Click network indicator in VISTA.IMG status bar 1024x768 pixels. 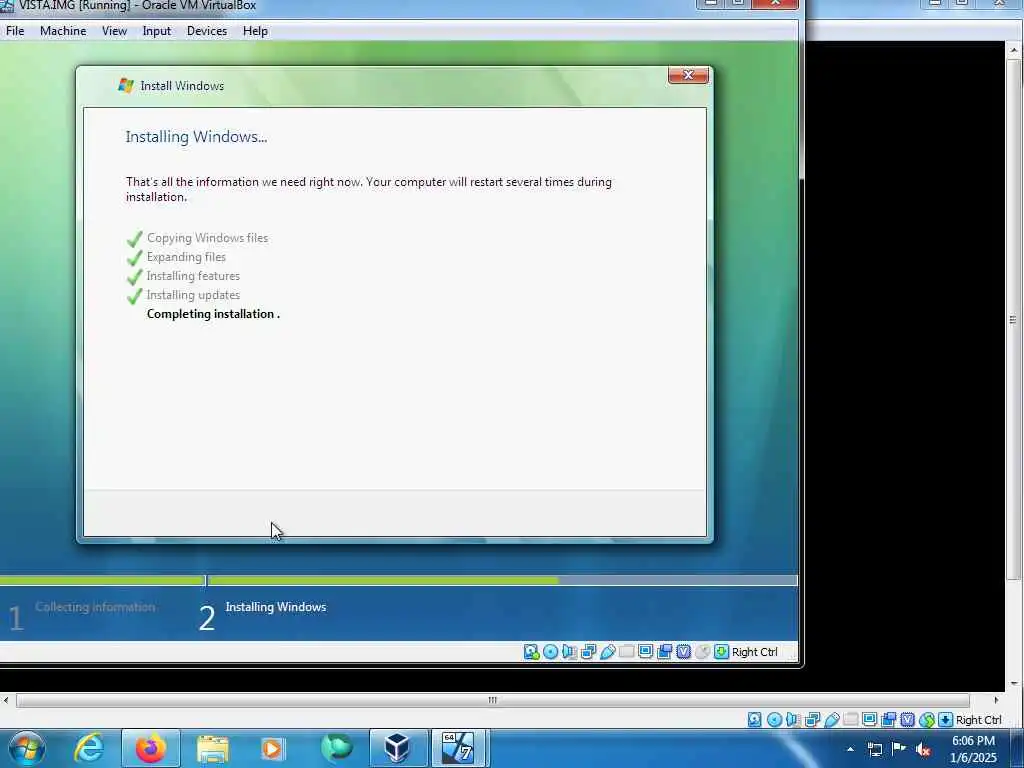(x=588, y=652)
